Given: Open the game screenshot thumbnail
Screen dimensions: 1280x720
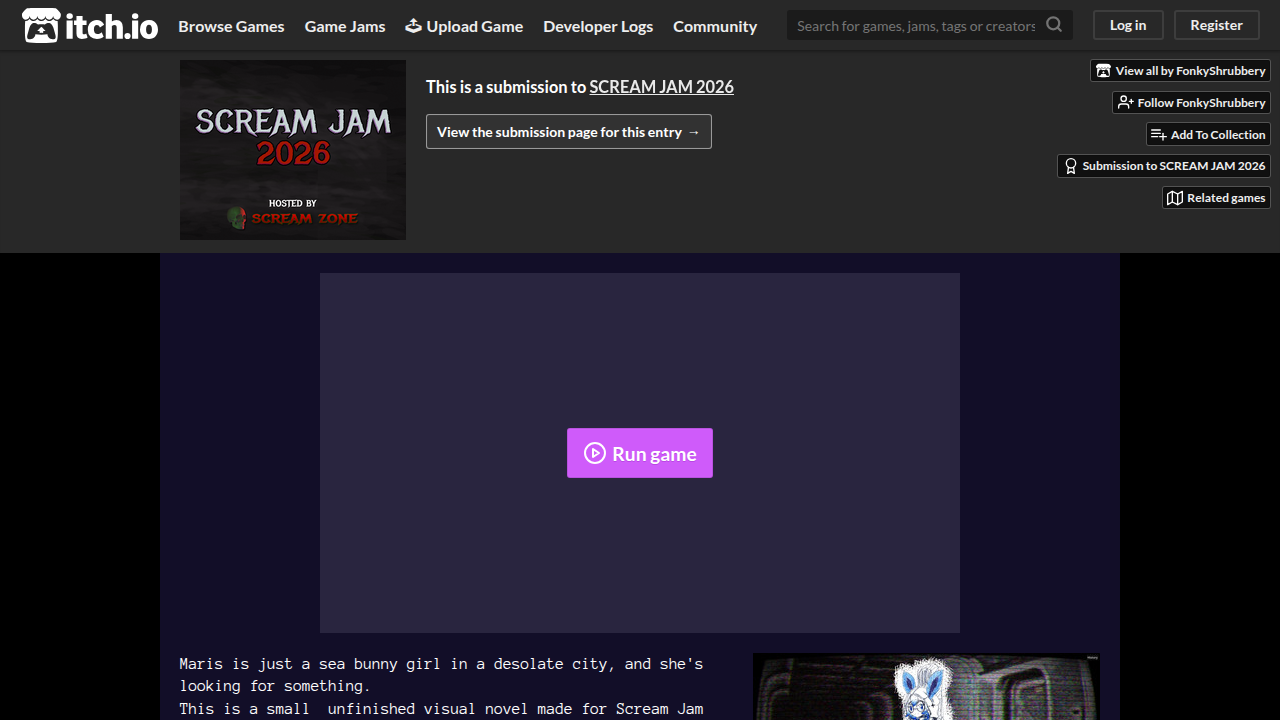Looking at the screenshot, I should (926, 687).
